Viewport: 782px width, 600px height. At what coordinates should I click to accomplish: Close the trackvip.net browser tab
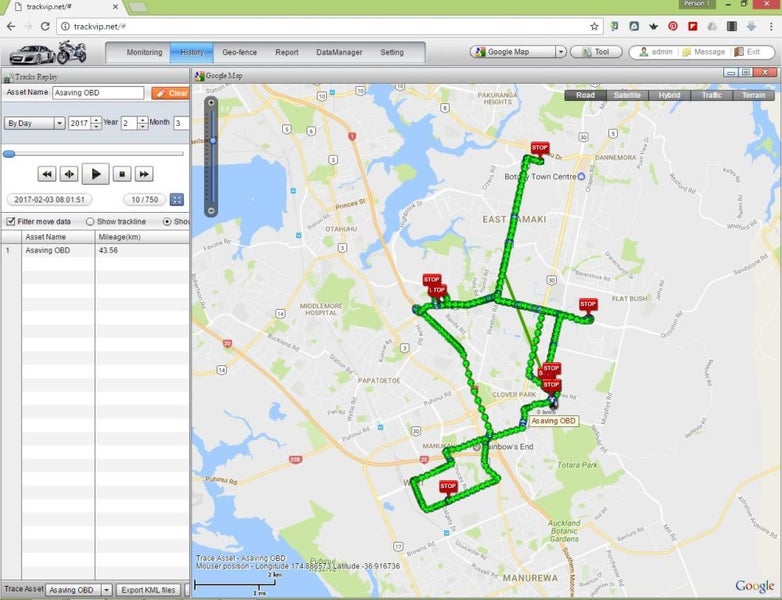[116, 7]
